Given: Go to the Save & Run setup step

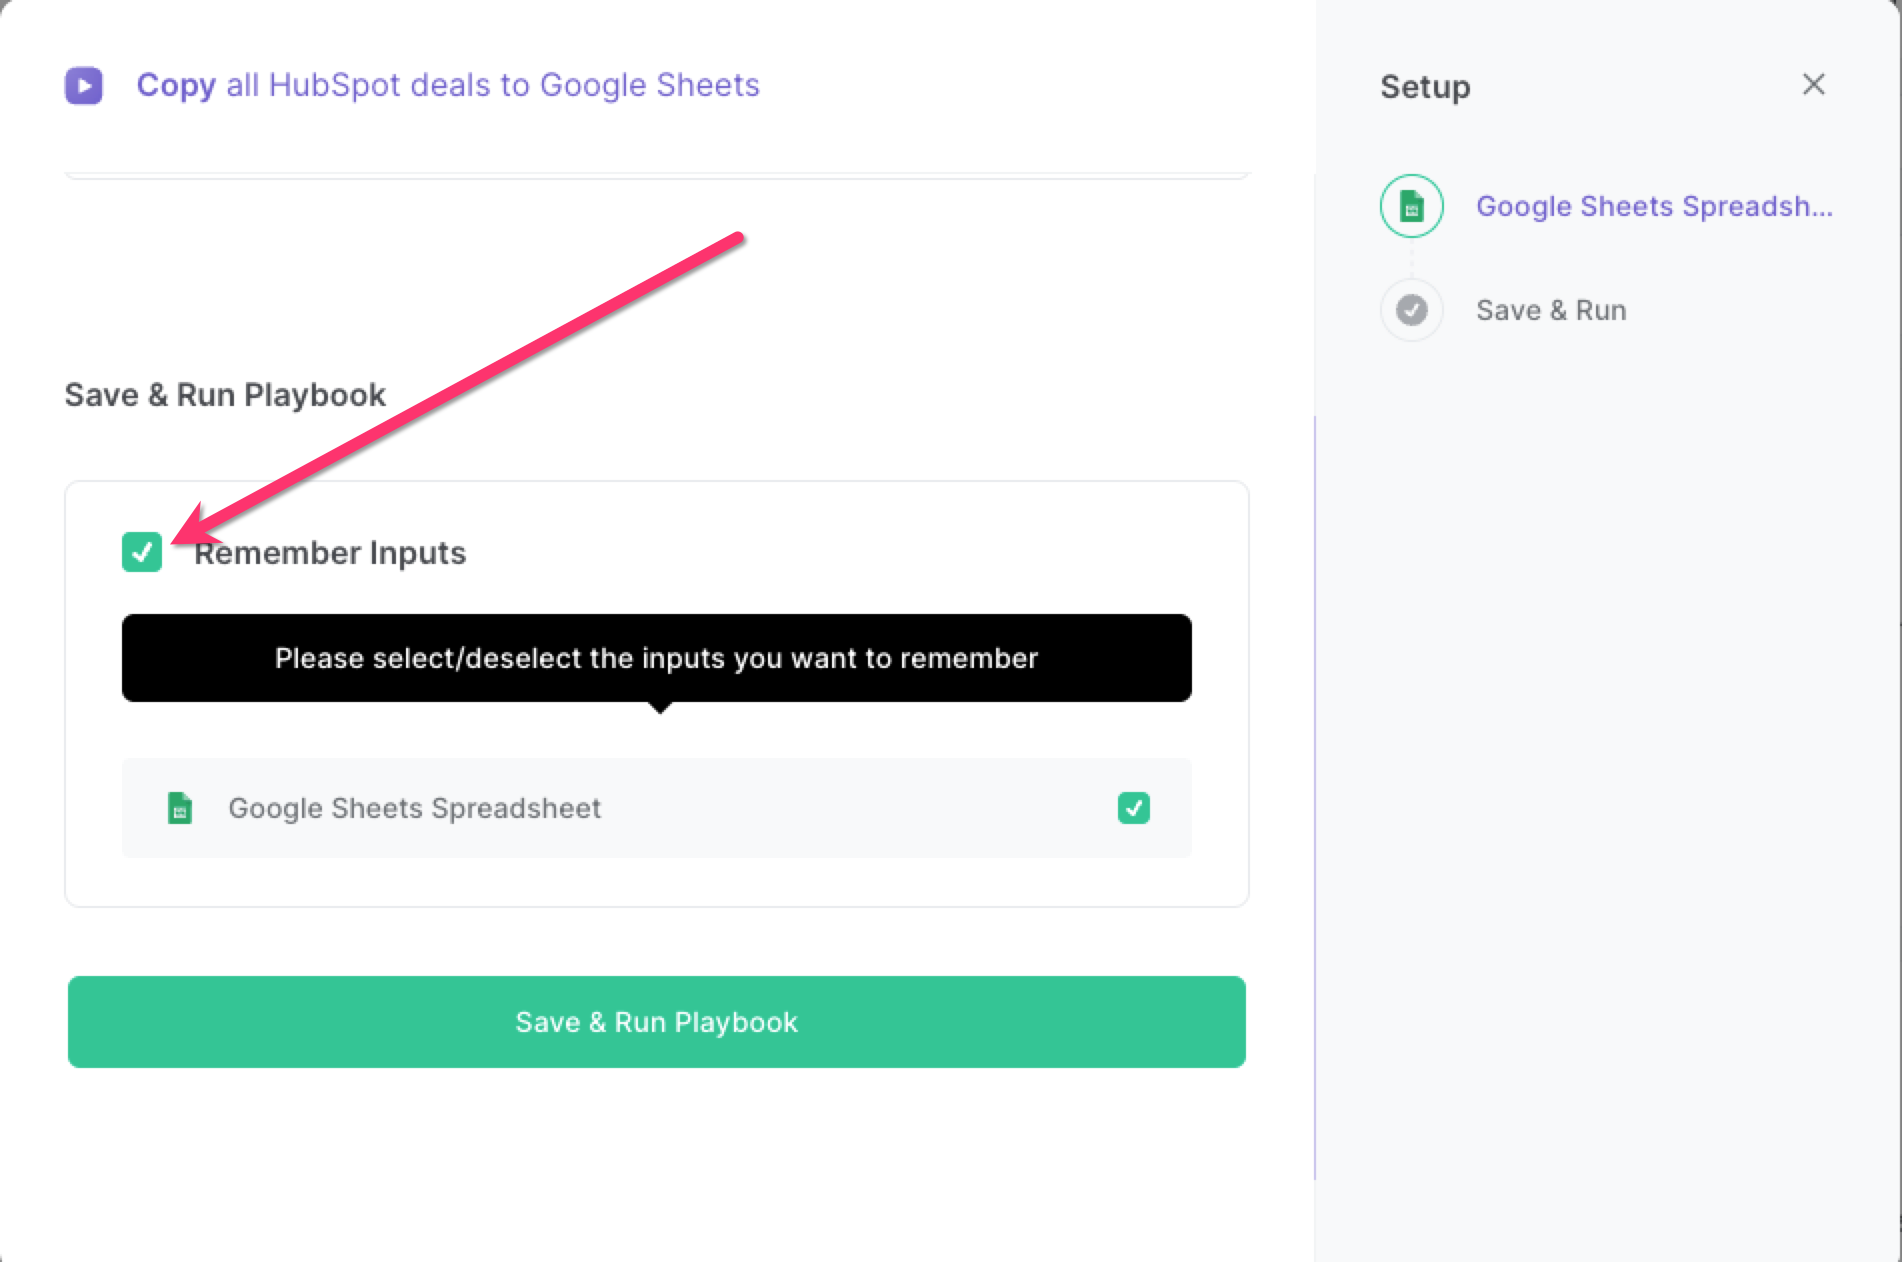Looking at the screenshot, I should [1551, 310].
